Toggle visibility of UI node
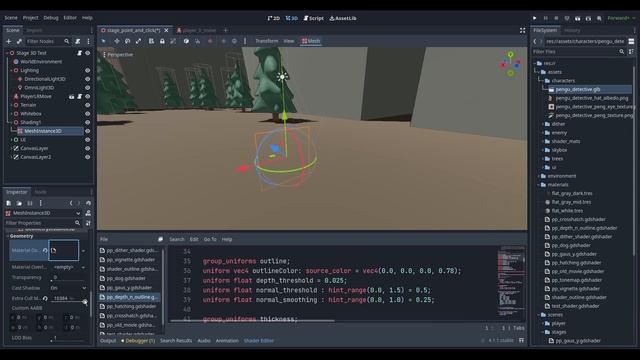Viewport: 640px width, 360px height. pos(87,140)
